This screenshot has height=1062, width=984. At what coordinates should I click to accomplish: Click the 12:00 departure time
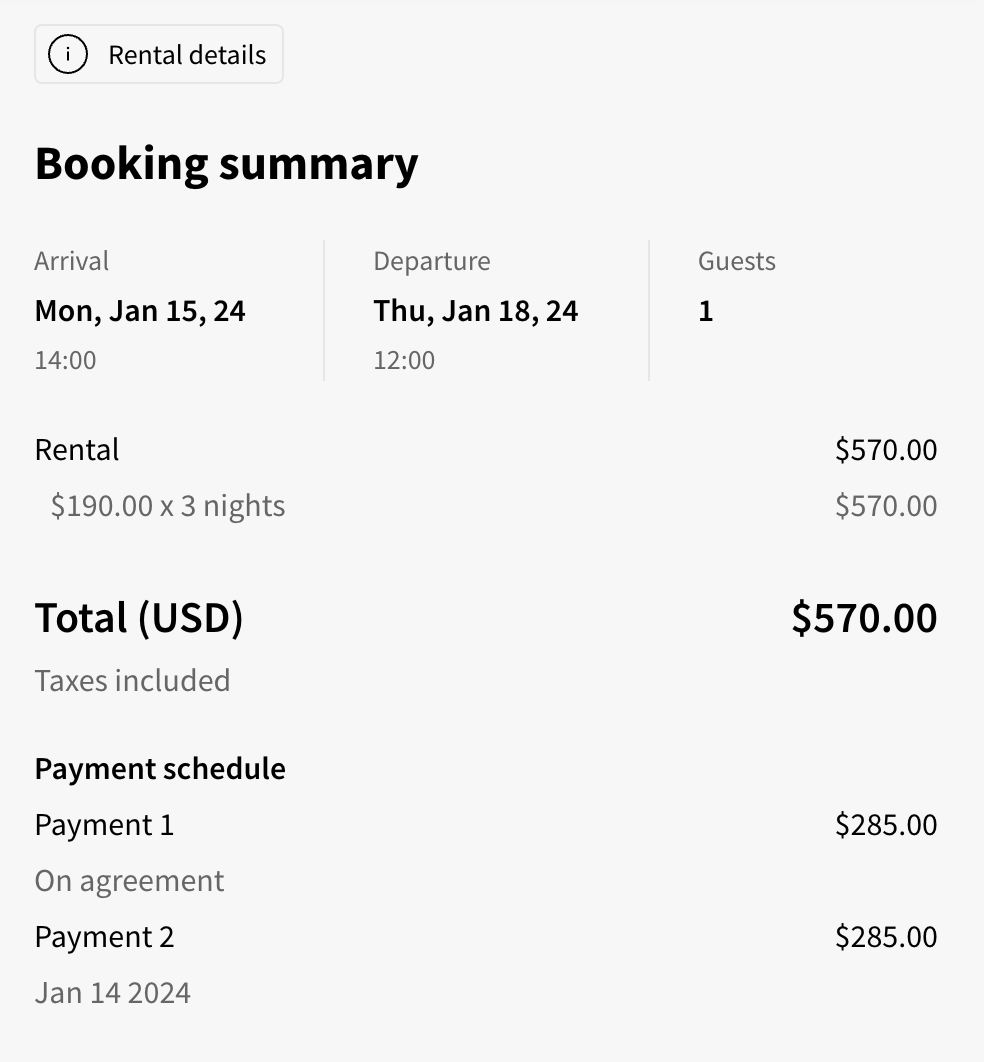[x=404, y=360]
